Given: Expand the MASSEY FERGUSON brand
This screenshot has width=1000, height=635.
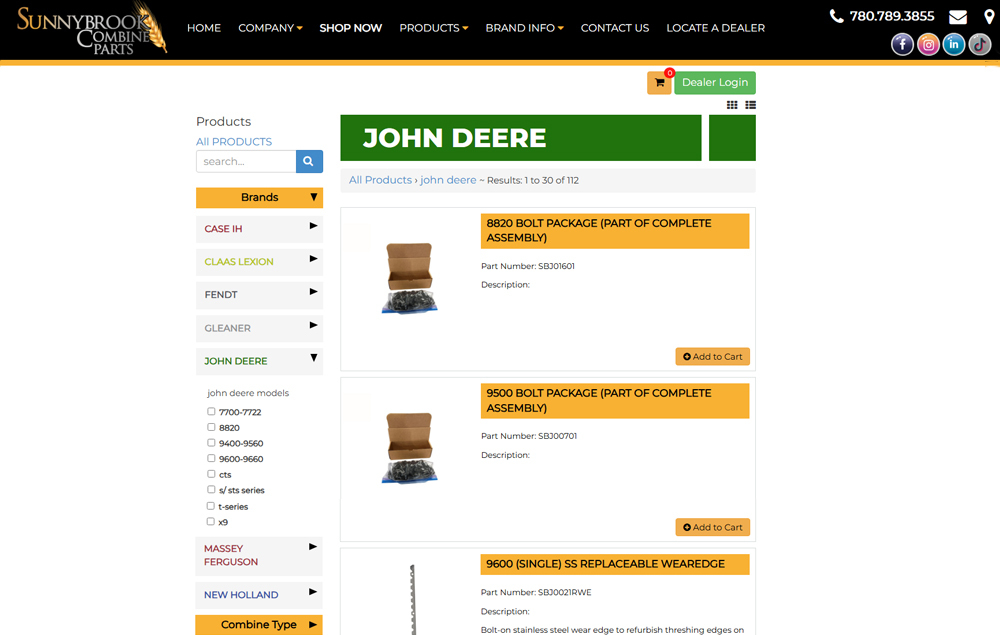Looking at the screenshot, I should click(259, 556).
